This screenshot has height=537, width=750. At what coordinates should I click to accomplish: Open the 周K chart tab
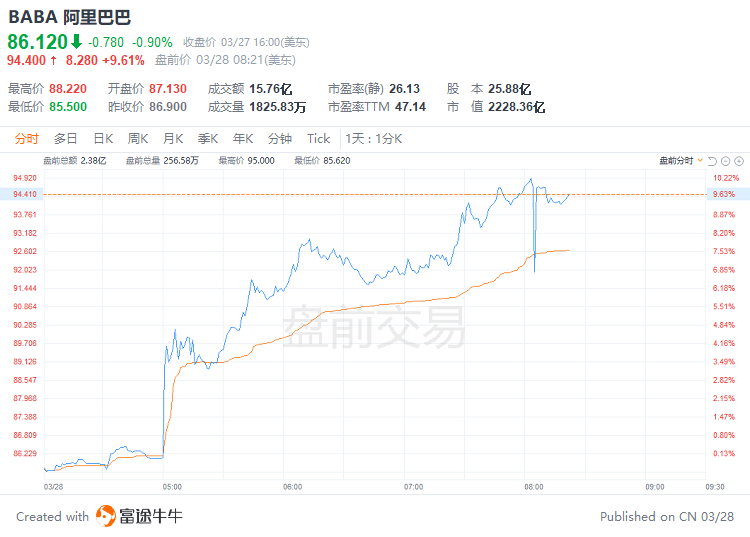[x=138, y=139]
